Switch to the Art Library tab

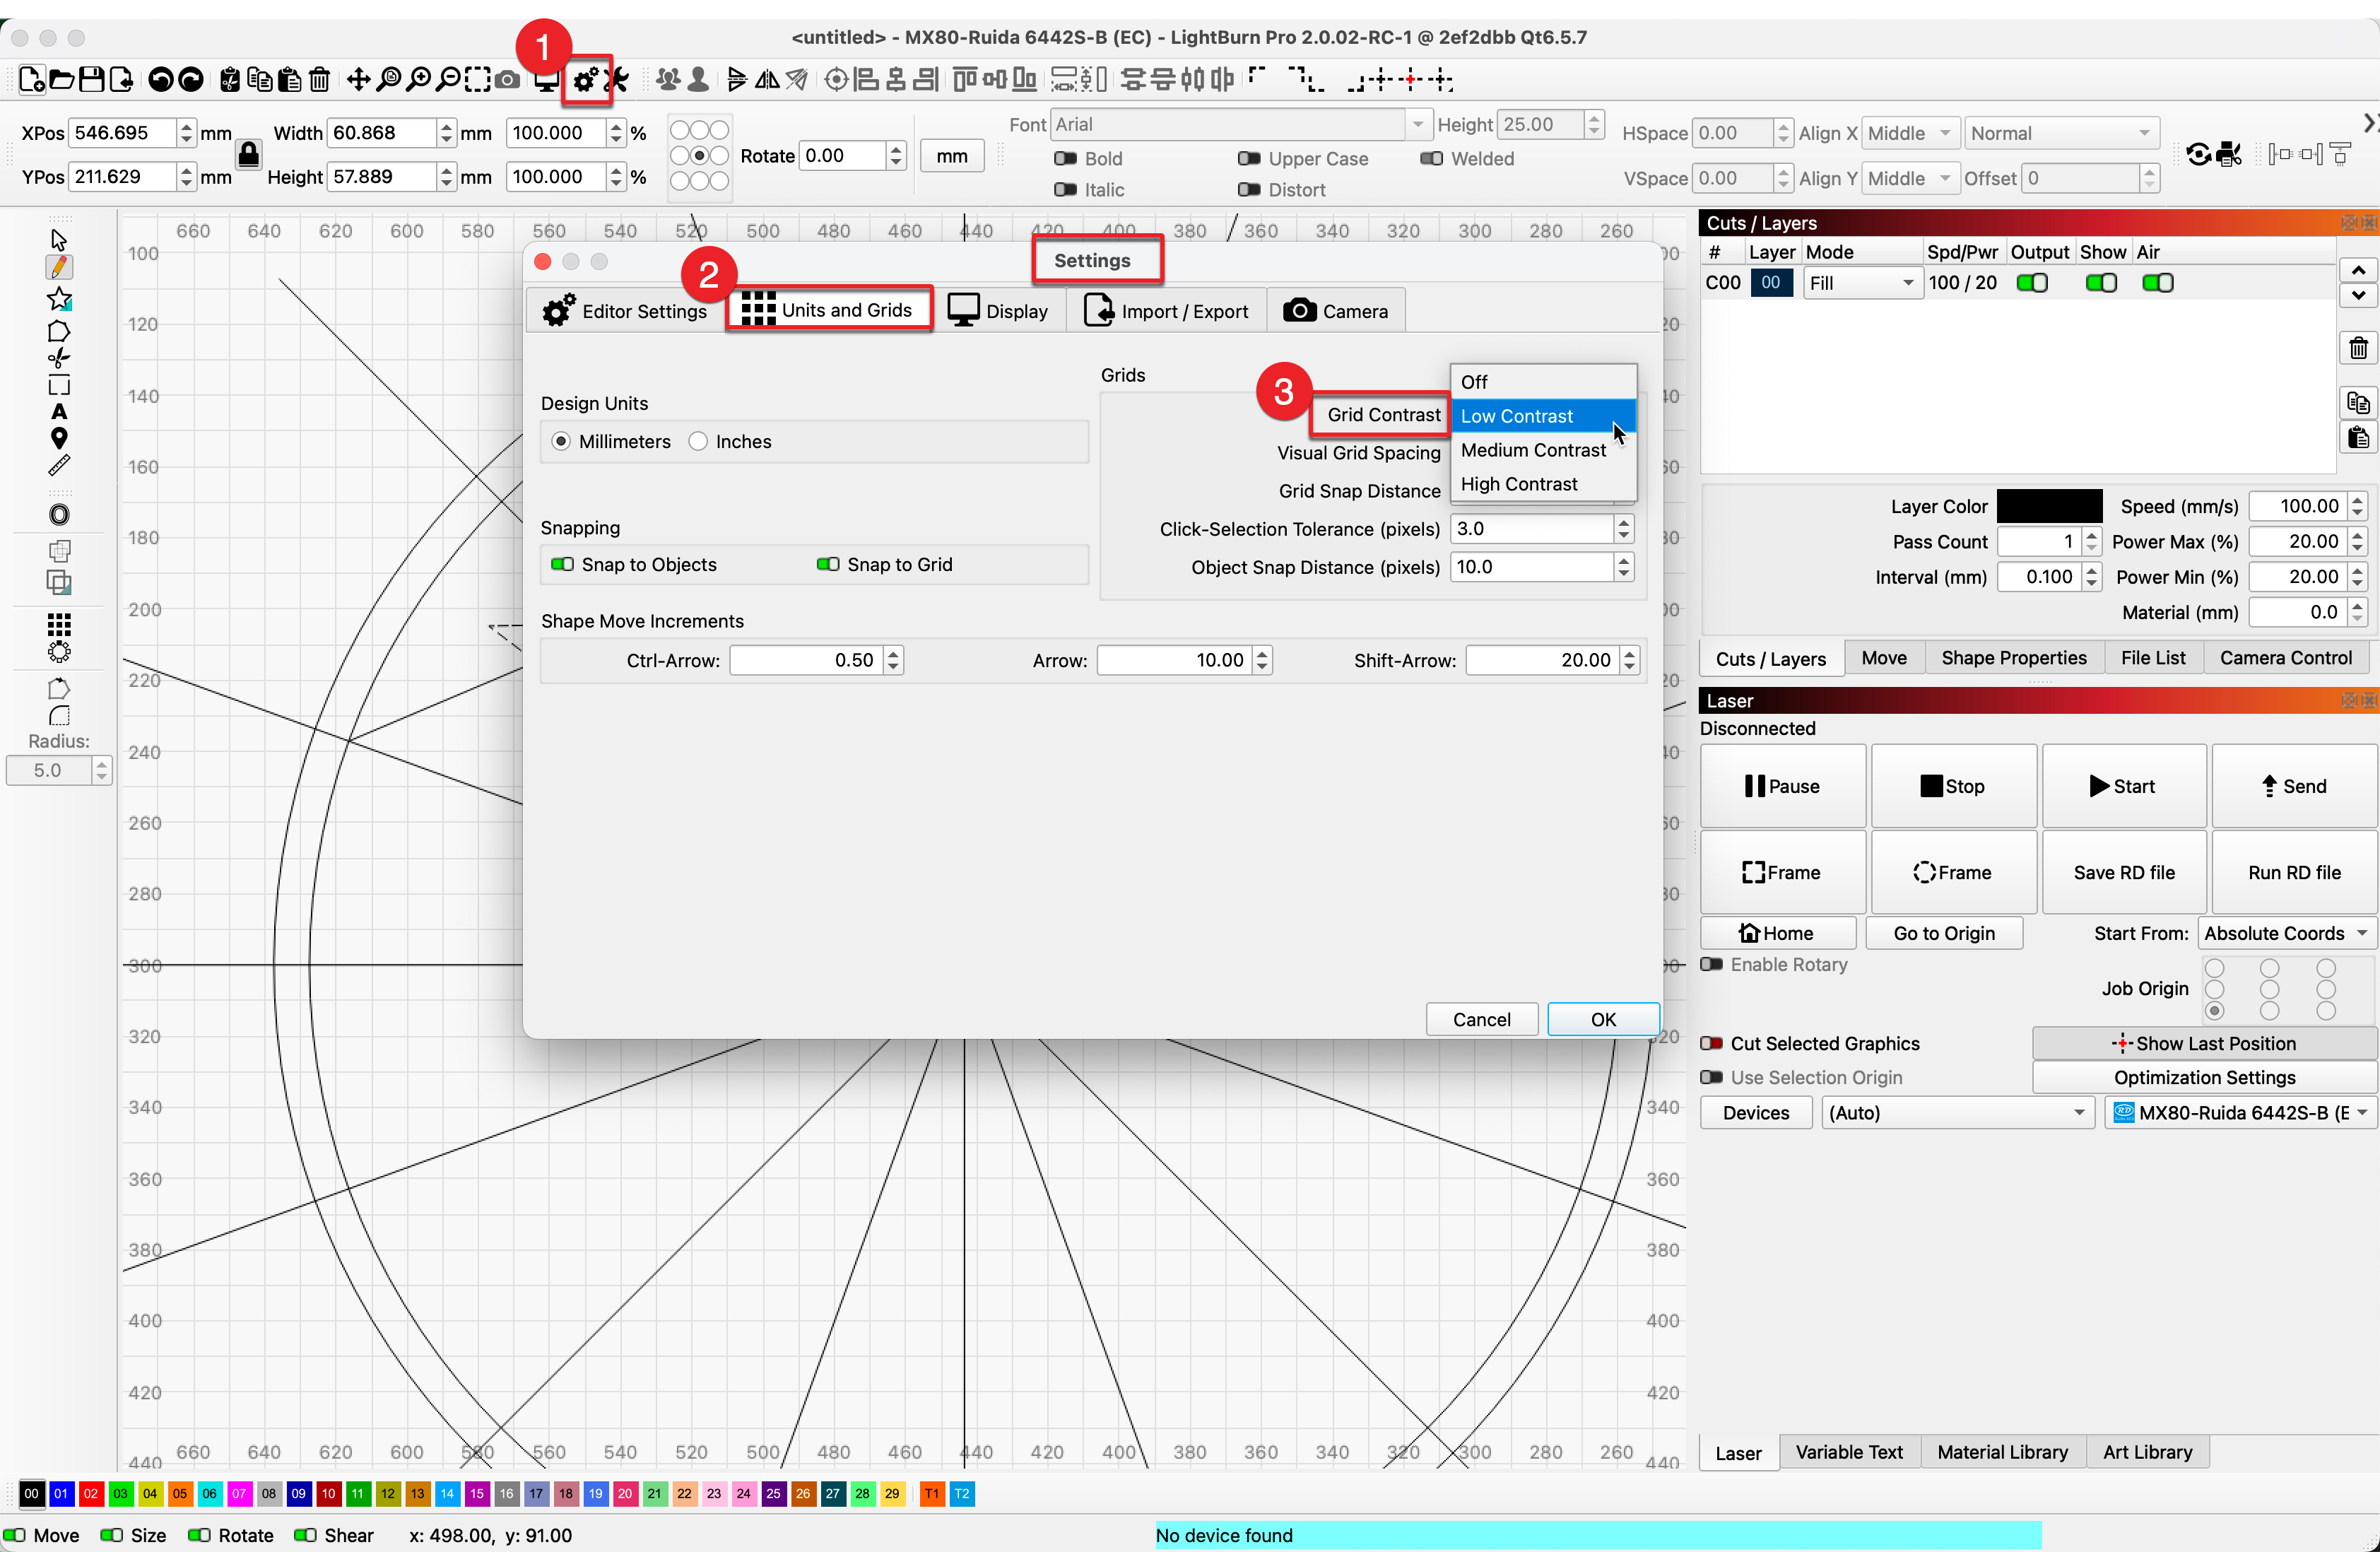2147,1451
